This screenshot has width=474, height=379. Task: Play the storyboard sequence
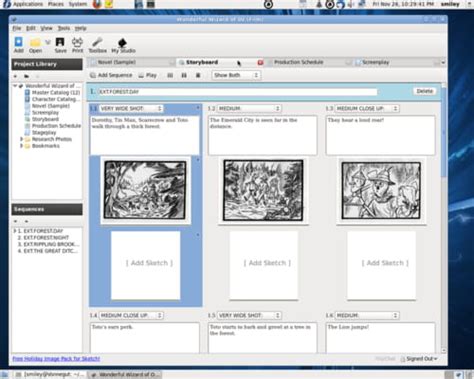(148, 75)
